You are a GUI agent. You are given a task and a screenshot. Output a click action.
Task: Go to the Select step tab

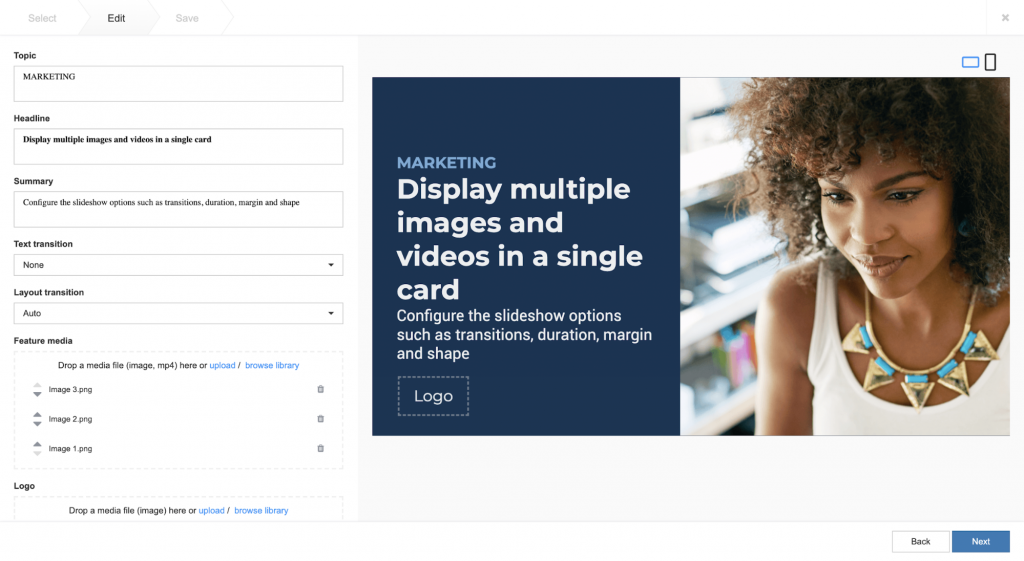[x=42, y=18]
